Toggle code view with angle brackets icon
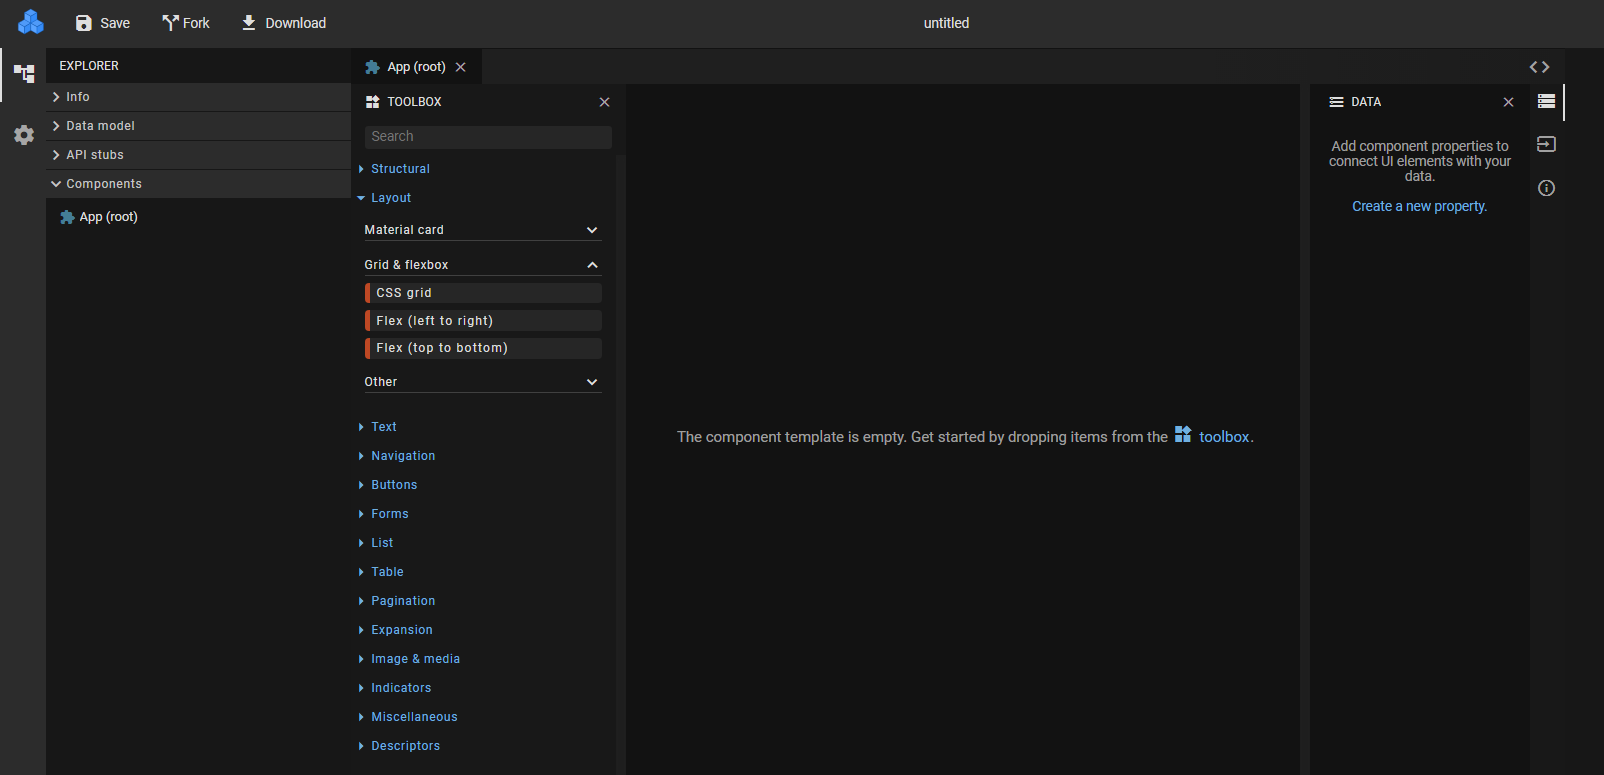This screenshot has width=1604, height=775. [x=1539, y=67]
